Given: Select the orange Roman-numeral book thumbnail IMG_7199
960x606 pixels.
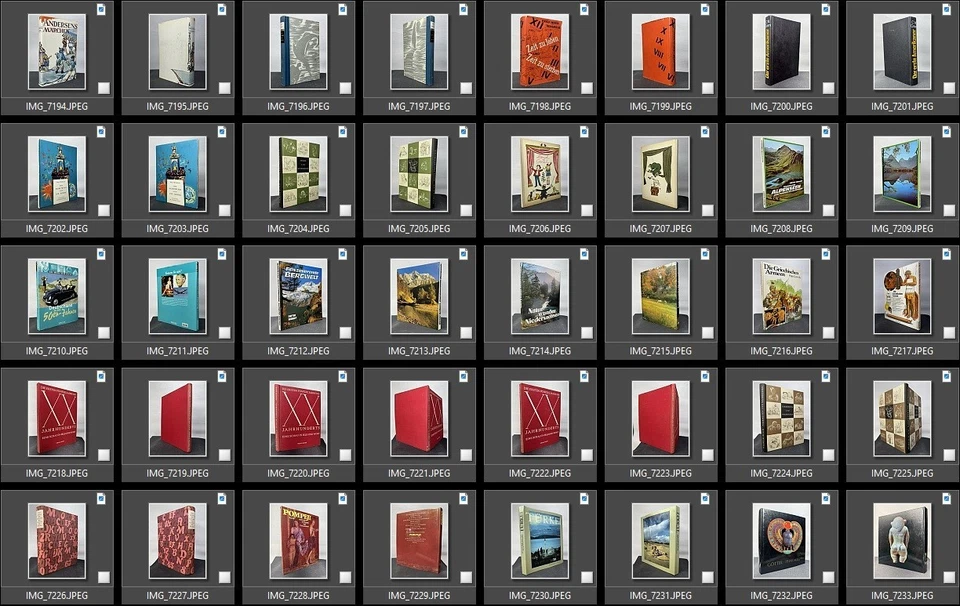Looking at the screenshot, I should pyautogui.click(x=661, y=52).
